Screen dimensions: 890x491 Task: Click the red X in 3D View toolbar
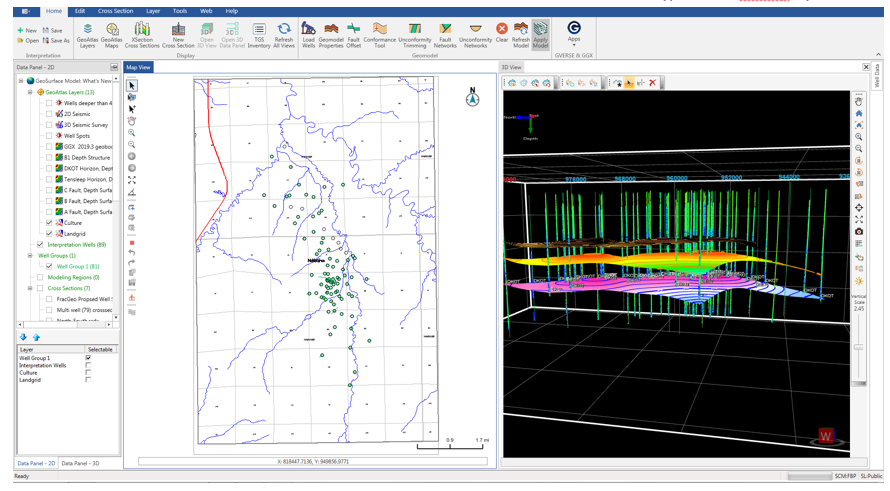(x=653, y=83)
